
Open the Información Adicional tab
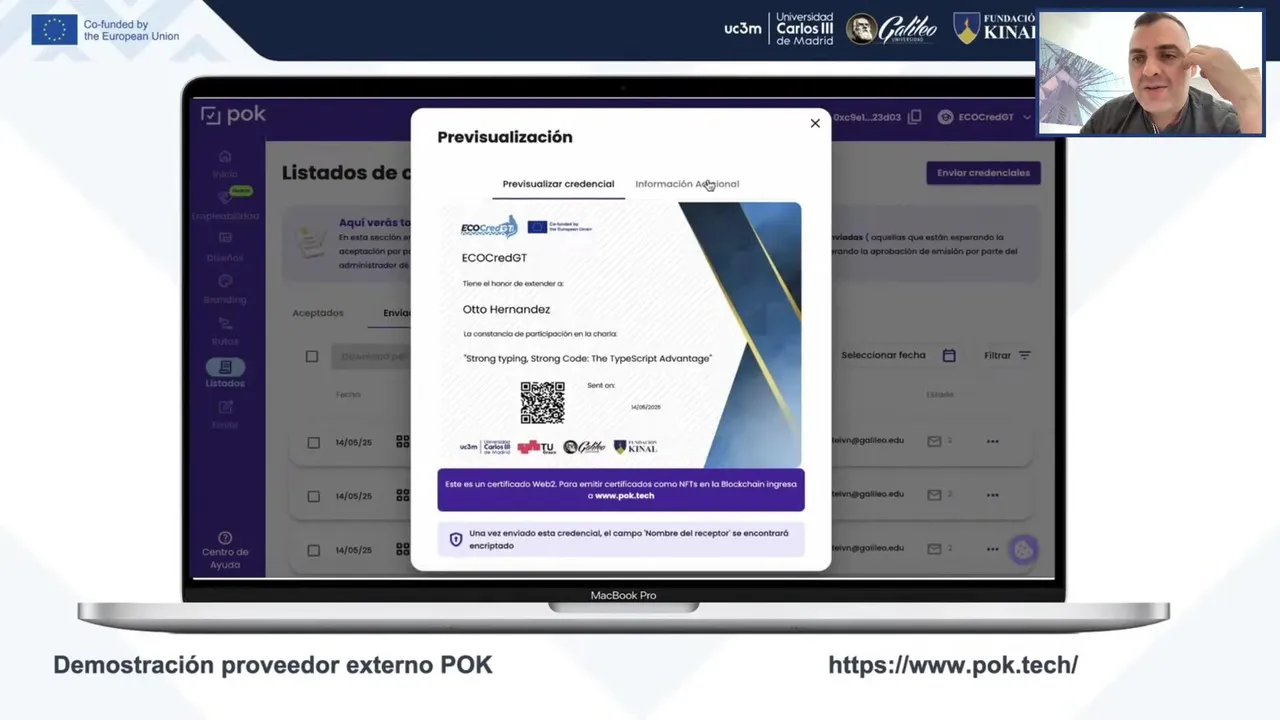pos(687,184)
